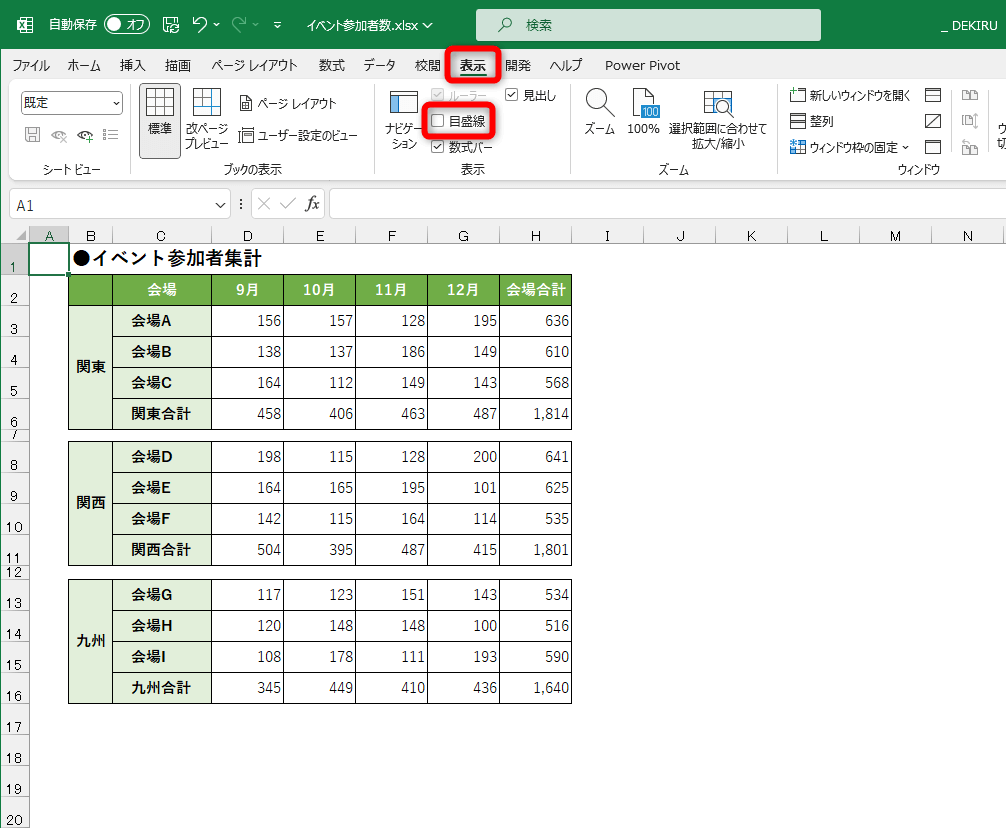Uncheck the 見出し headings checkbox
The image size is (1006, 828).
pos(512,95)
